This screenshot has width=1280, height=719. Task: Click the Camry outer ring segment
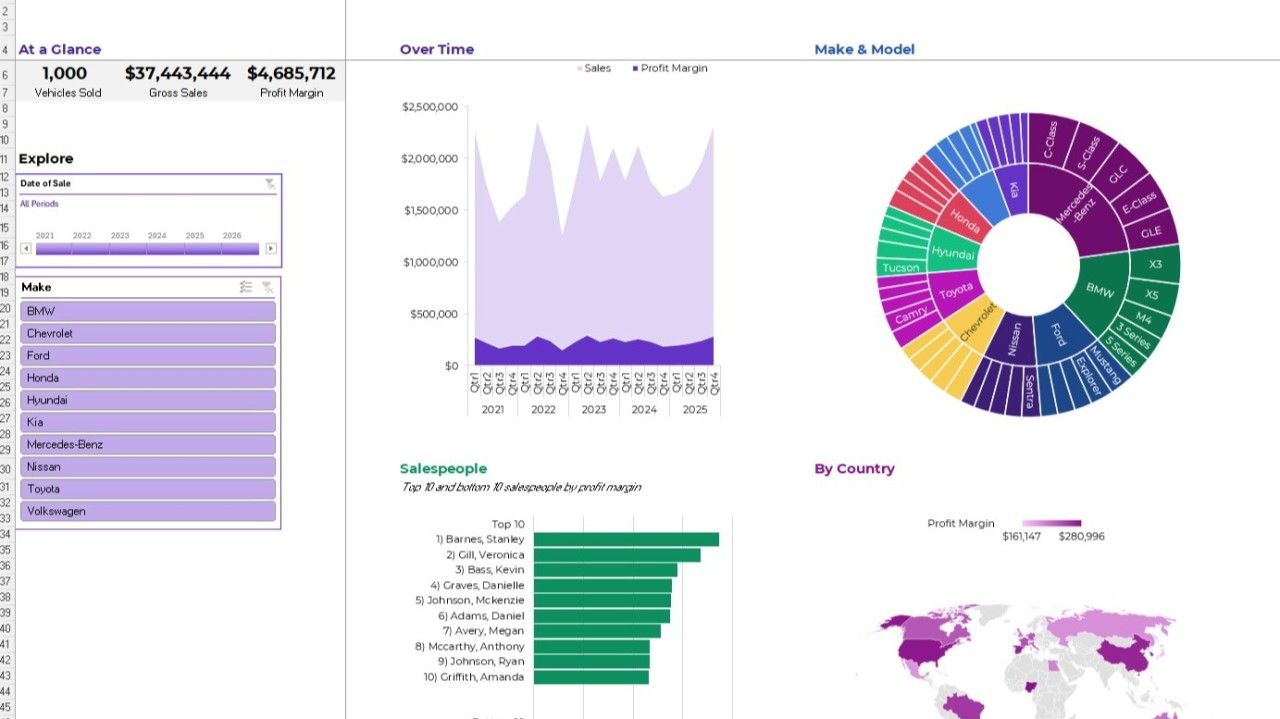coord(910,316)
